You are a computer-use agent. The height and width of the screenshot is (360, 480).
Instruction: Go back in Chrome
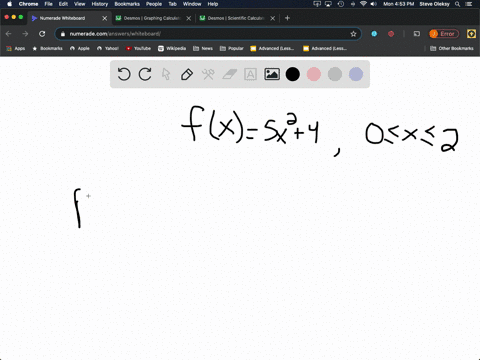click(x=9, y=34)
